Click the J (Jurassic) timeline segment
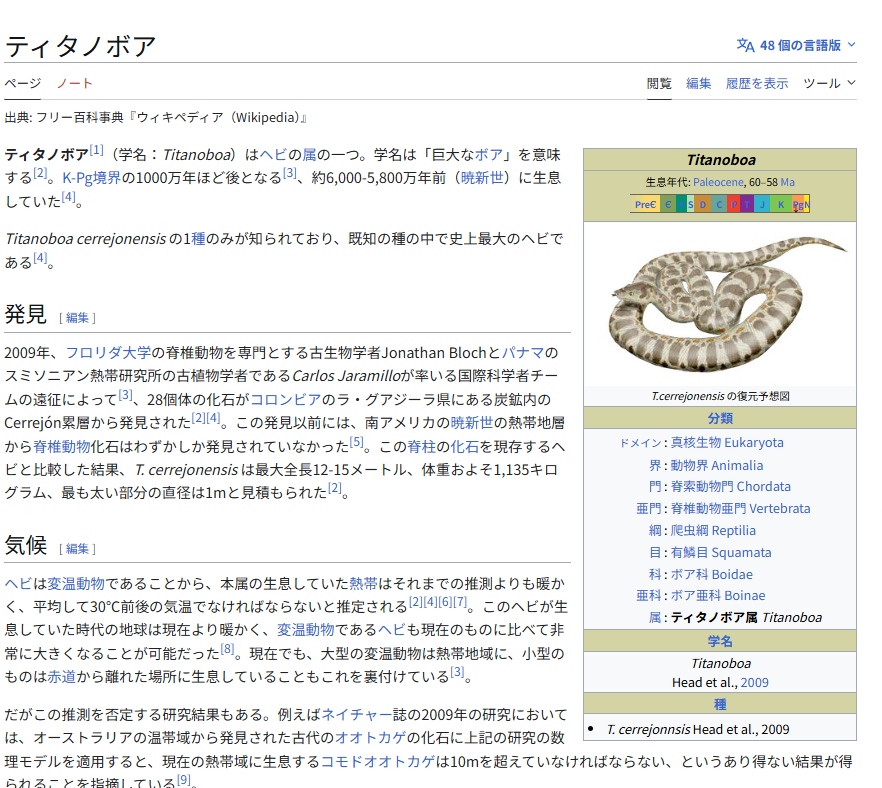Image resolution: width=882 pixels, height=788 pixels. click(x=764, y=205)
